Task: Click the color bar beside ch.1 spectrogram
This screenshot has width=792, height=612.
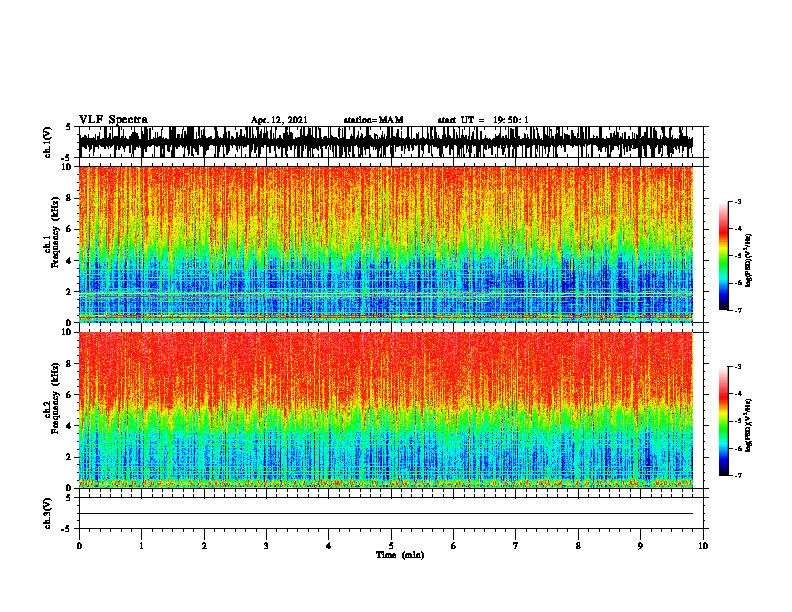Action: (x=724, y=256)
